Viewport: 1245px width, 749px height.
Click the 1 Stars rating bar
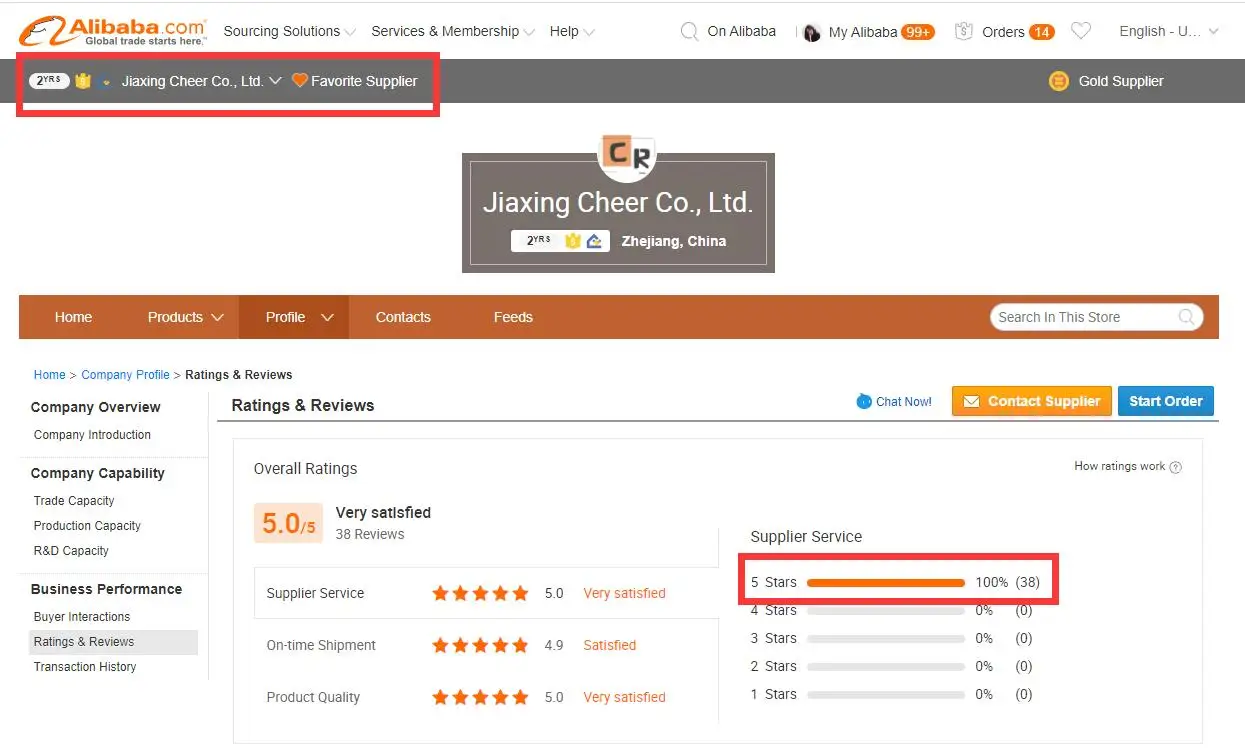pos(886,694)
